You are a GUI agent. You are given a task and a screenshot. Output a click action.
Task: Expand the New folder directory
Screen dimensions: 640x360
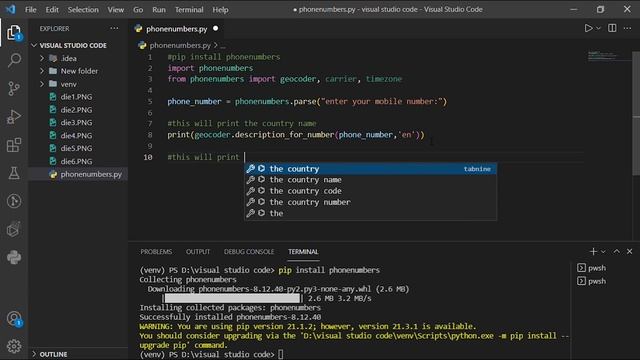click(78, 71)
